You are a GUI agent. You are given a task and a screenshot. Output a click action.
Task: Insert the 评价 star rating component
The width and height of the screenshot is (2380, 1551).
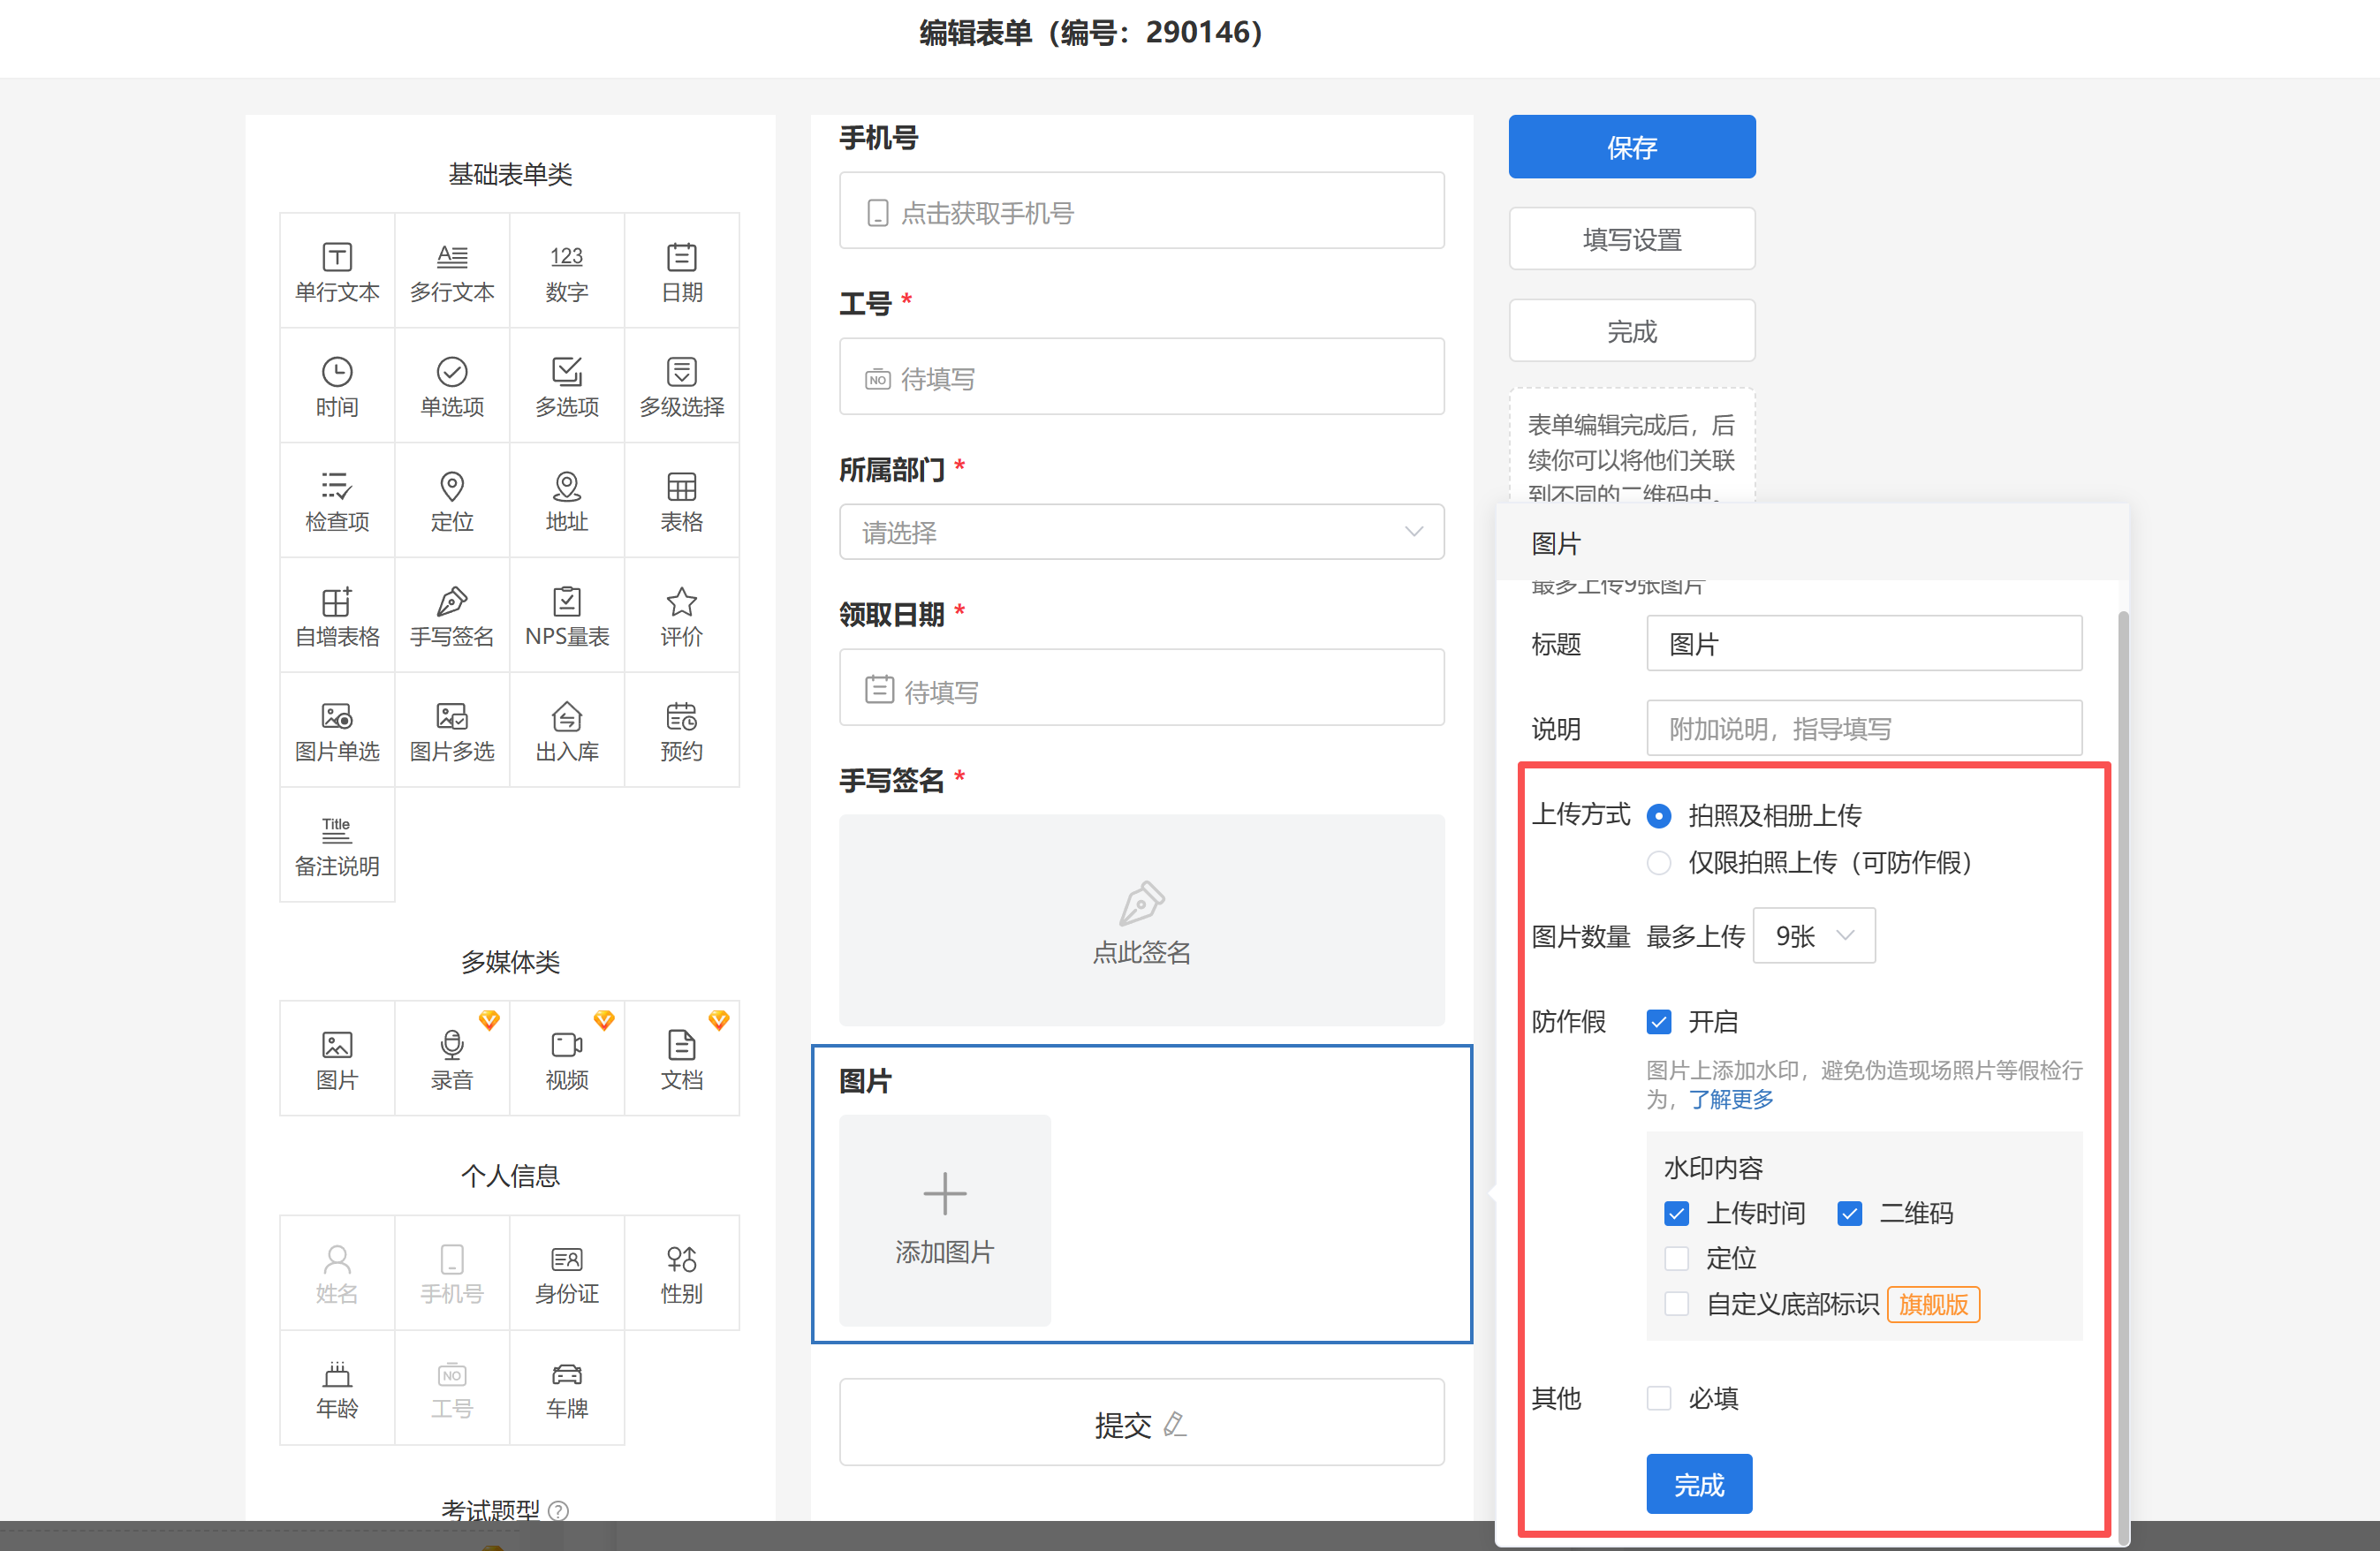point(682,615)
